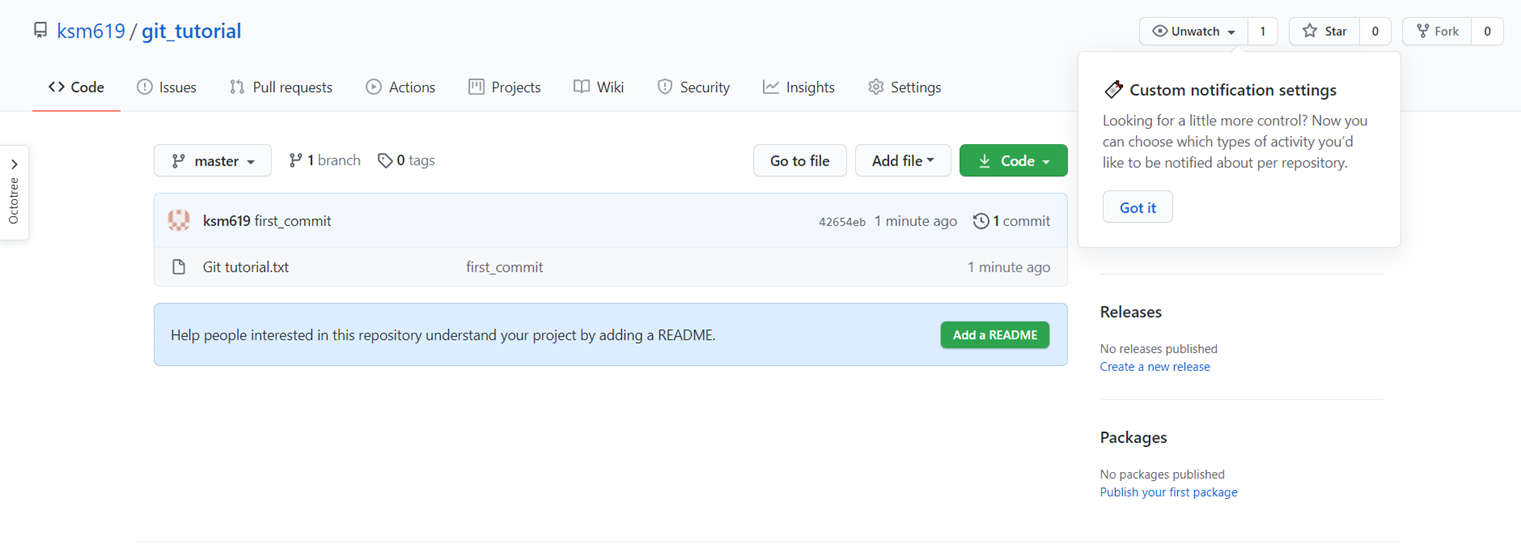Open the Add file dropdown

pyautogui.click(x=903, y=160)
